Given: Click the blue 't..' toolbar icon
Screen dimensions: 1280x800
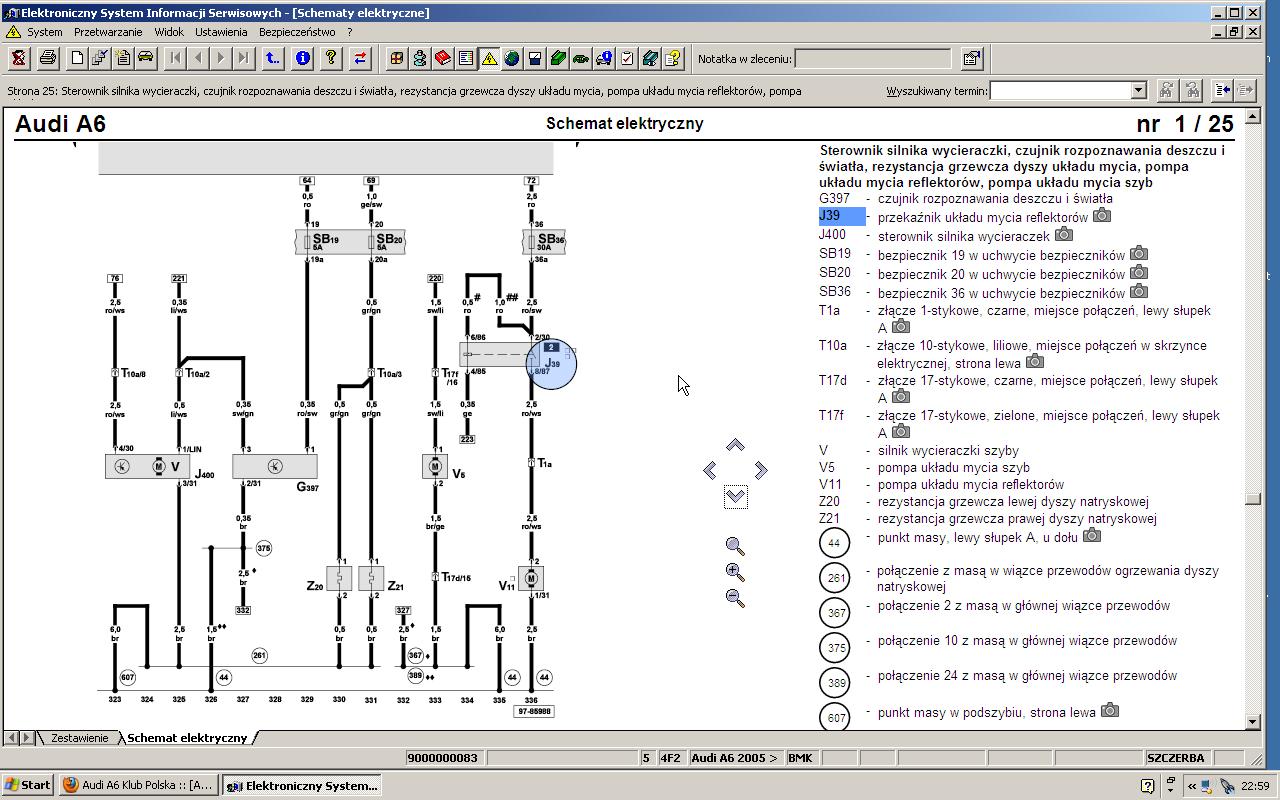Looking at the screenshot, I should point(272,58).
